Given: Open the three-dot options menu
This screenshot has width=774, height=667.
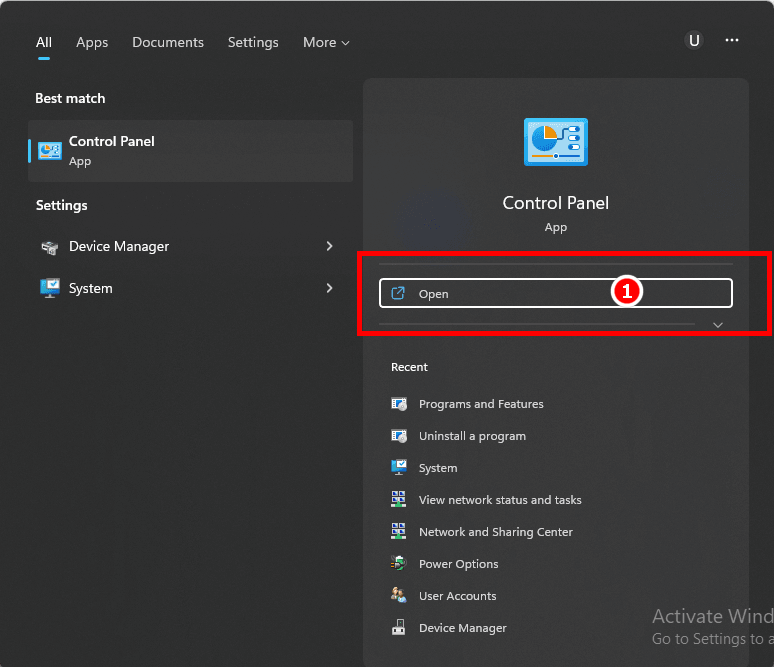Looking at the screenshot, I should (732, 40).
